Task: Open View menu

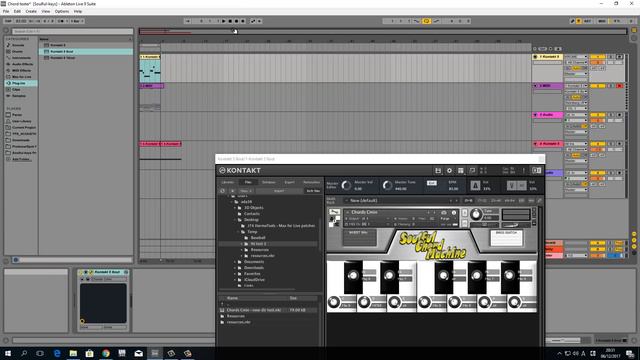Action: coord(46,11)
